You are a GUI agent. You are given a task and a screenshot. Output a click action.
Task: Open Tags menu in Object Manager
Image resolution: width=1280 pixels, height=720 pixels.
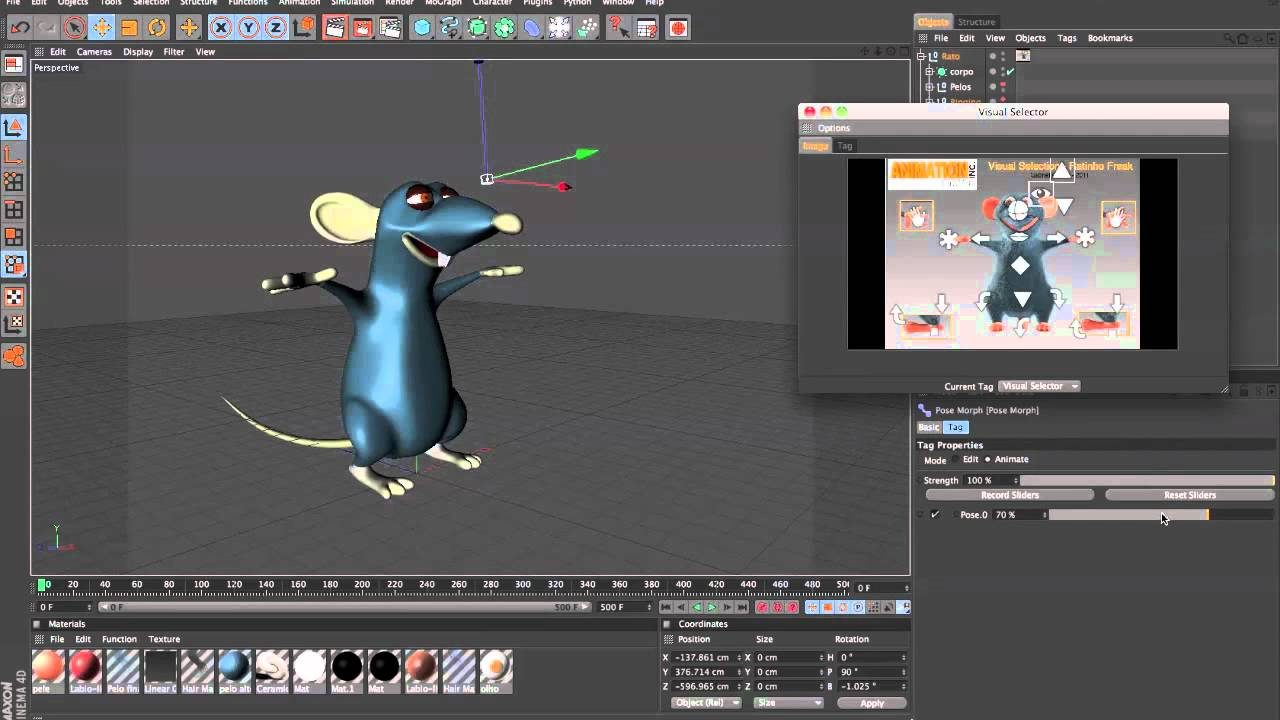click(x=1067, y=38)
